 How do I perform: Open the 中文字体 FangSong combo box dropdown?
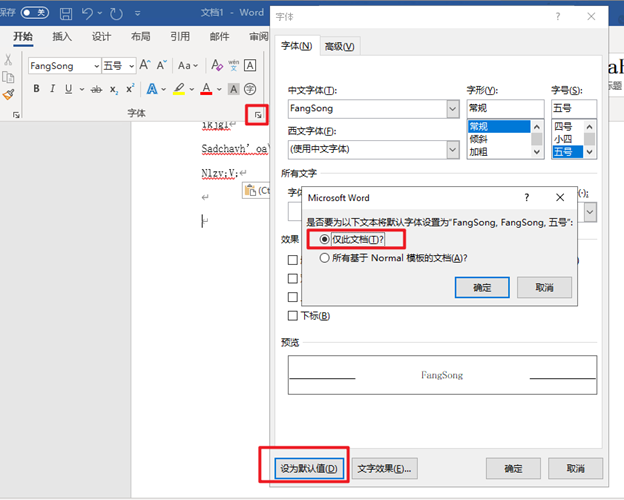[452, 108]
